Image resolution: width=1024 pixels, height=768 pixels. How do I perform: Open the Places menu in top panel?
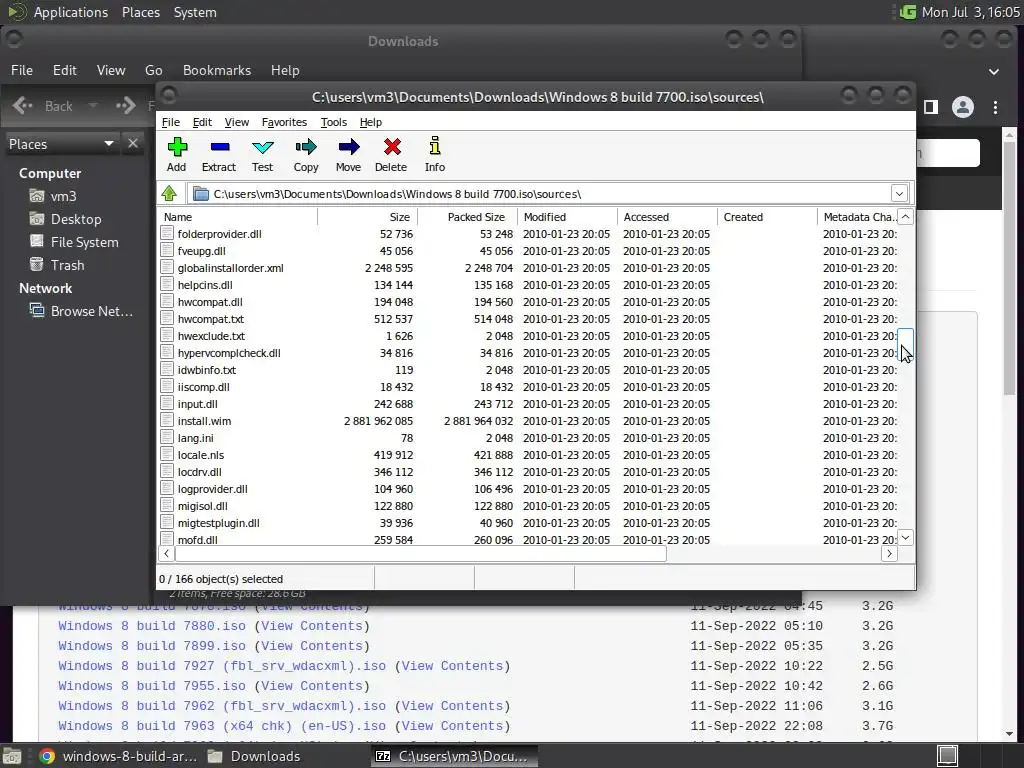pyautogui.click(x=140, y=12)
